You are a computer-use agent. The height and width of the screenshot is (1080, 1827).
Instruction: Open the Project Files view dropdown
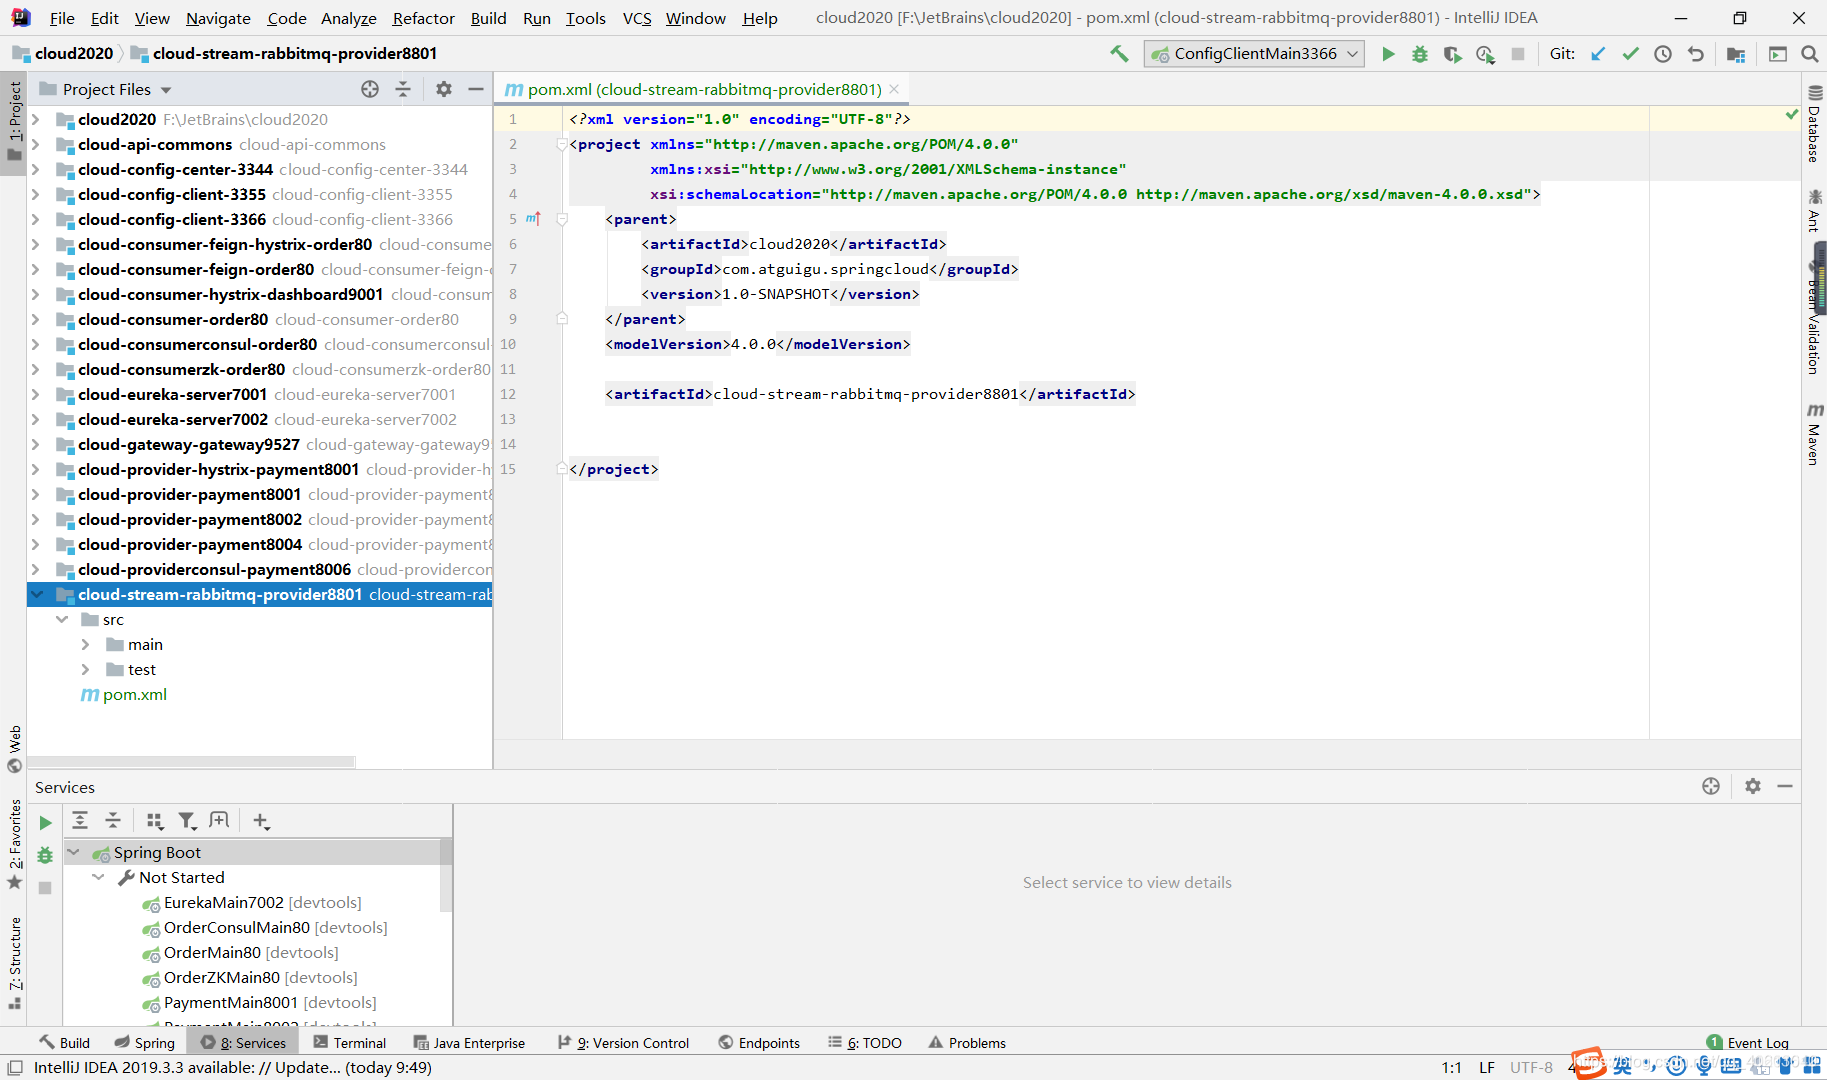pyautogui.click(x=166, y=90)
